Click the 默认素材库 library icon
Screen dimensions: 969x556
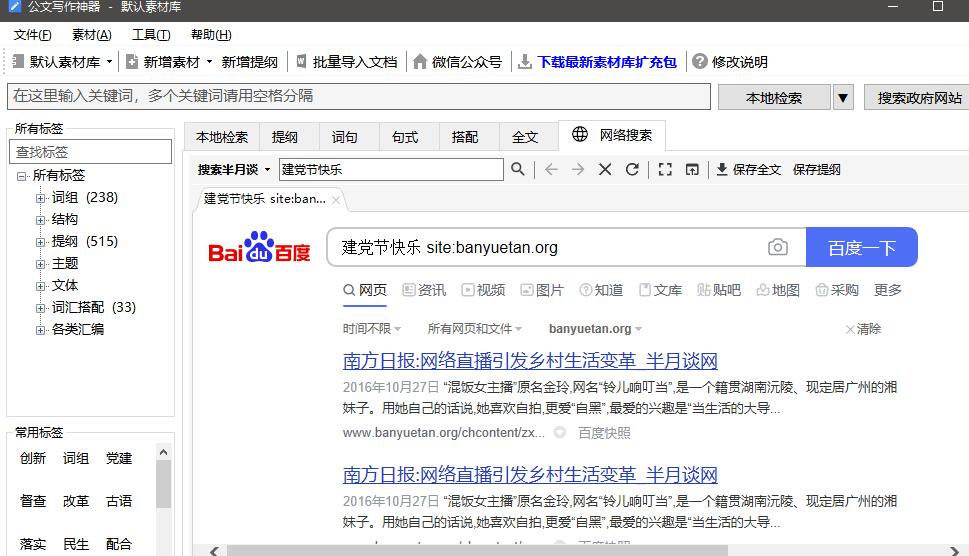coord(18,61)
